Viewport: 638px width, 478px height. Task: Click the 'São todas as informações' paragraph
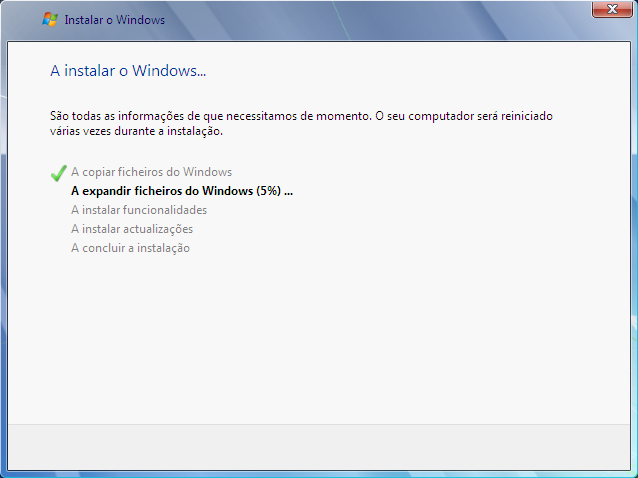[x=301, y=123]
